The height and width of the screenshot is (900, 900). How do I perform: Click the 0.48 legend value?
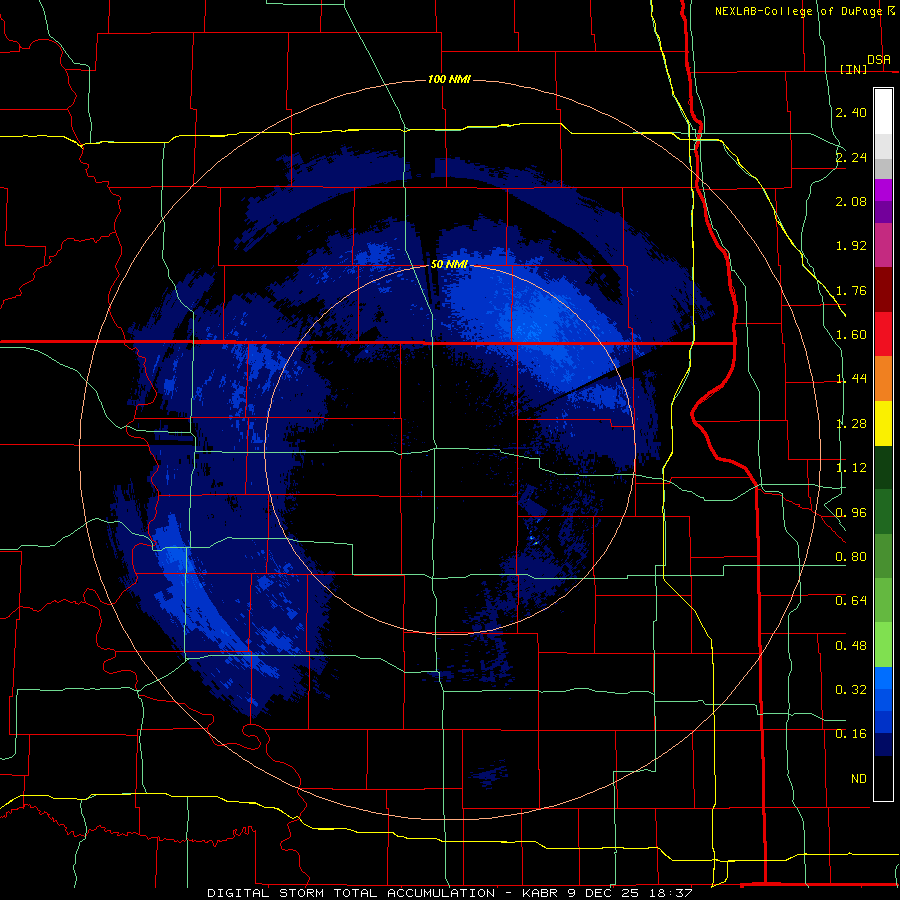tap(851, 646)
